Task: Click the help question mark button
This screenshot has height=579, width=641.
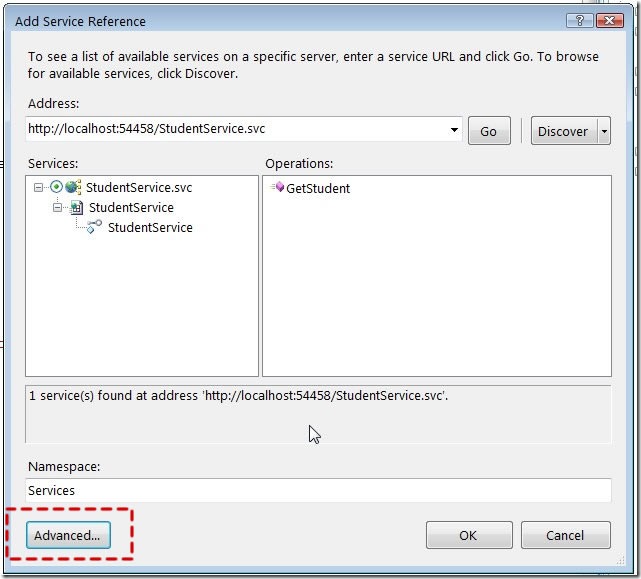Action: point(579,20)
